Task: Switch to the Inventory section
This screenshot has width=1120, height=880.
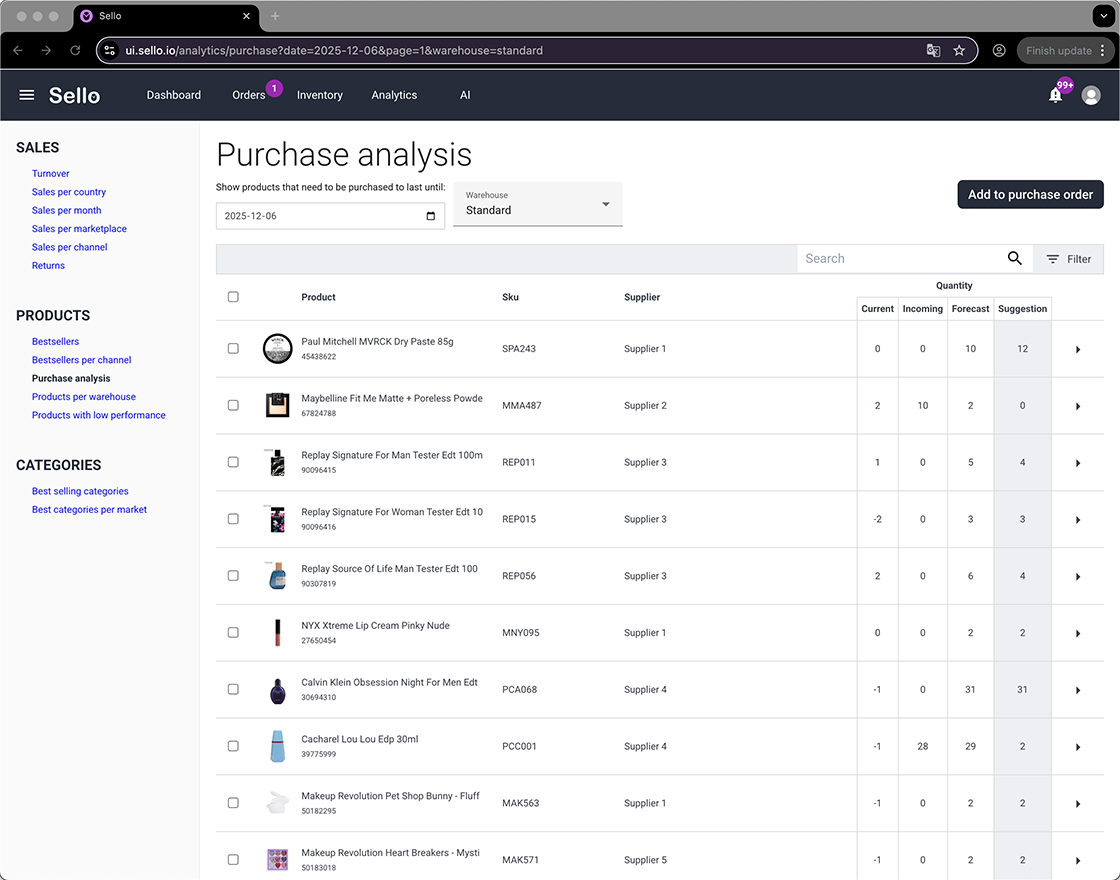Action: (x=319, y=95)
